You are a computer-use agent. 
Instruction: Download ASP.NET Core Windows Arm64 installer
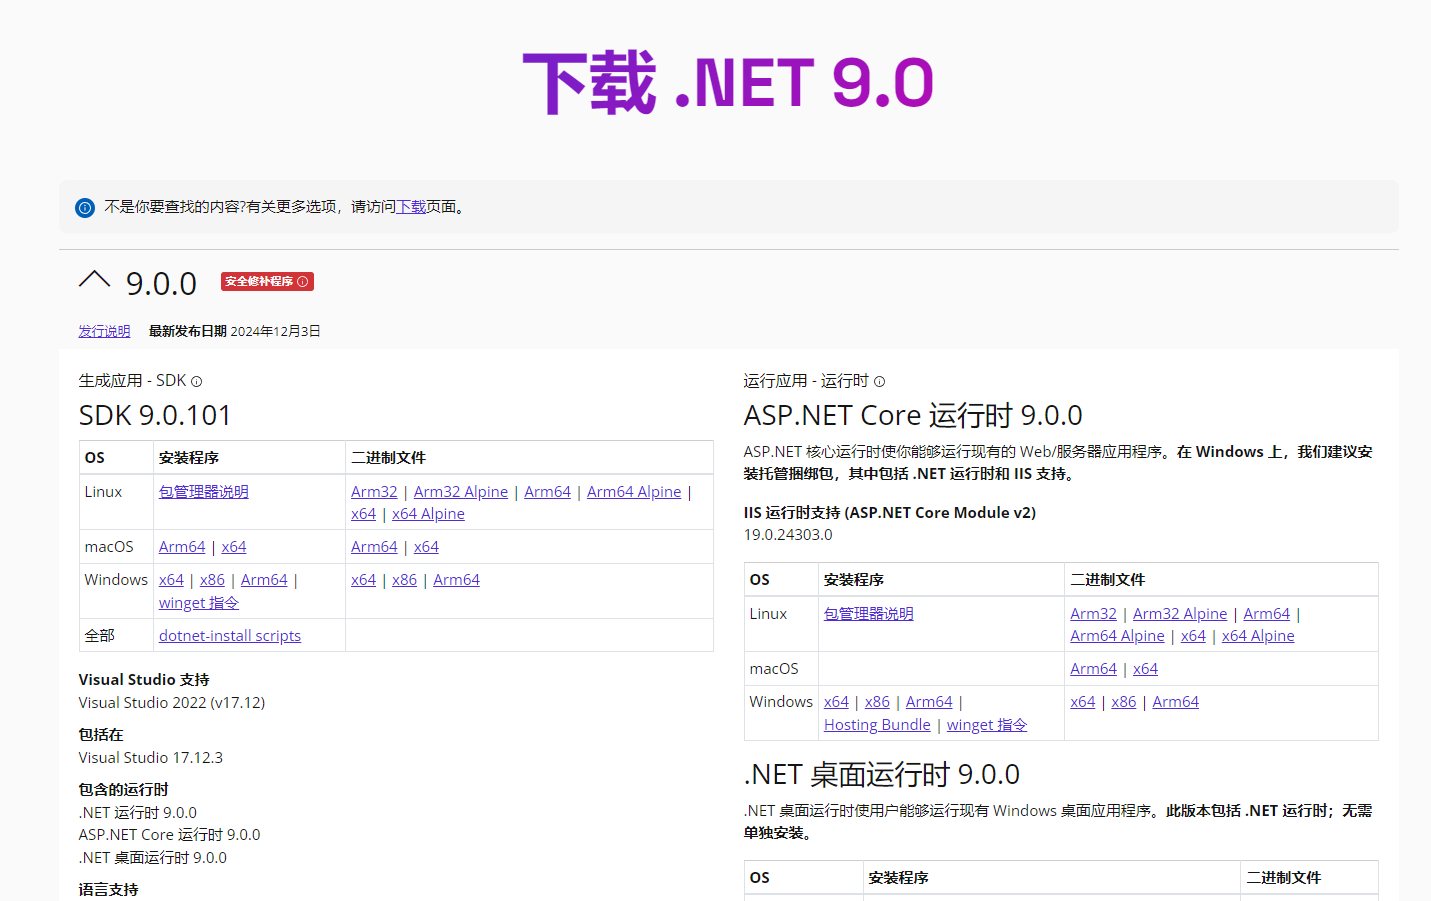click(929, 702)
